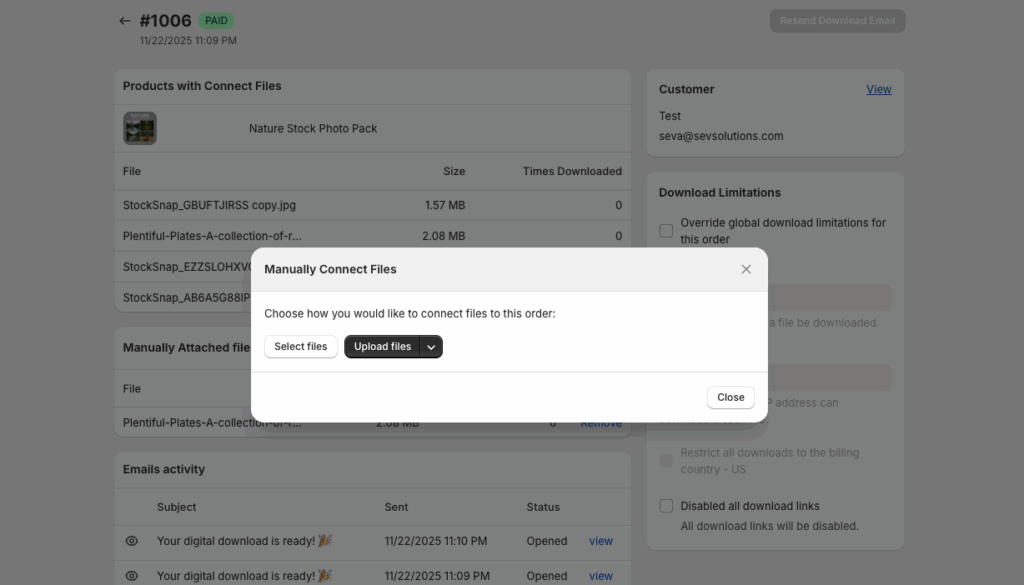Screen dimensions: 1024x585
Task: Open the Nature Stock Photo Pack thumbnail
Action: point(140,128)
